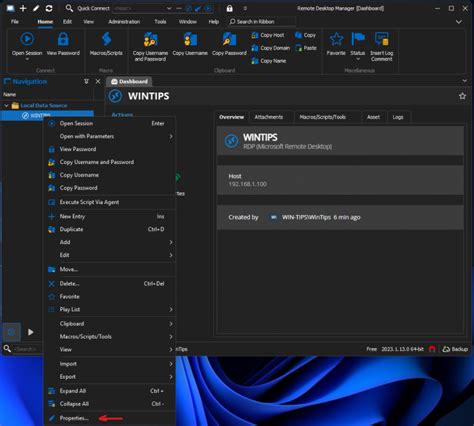
Task: Choose Open Session from context menu
Action: click(109, 124)
